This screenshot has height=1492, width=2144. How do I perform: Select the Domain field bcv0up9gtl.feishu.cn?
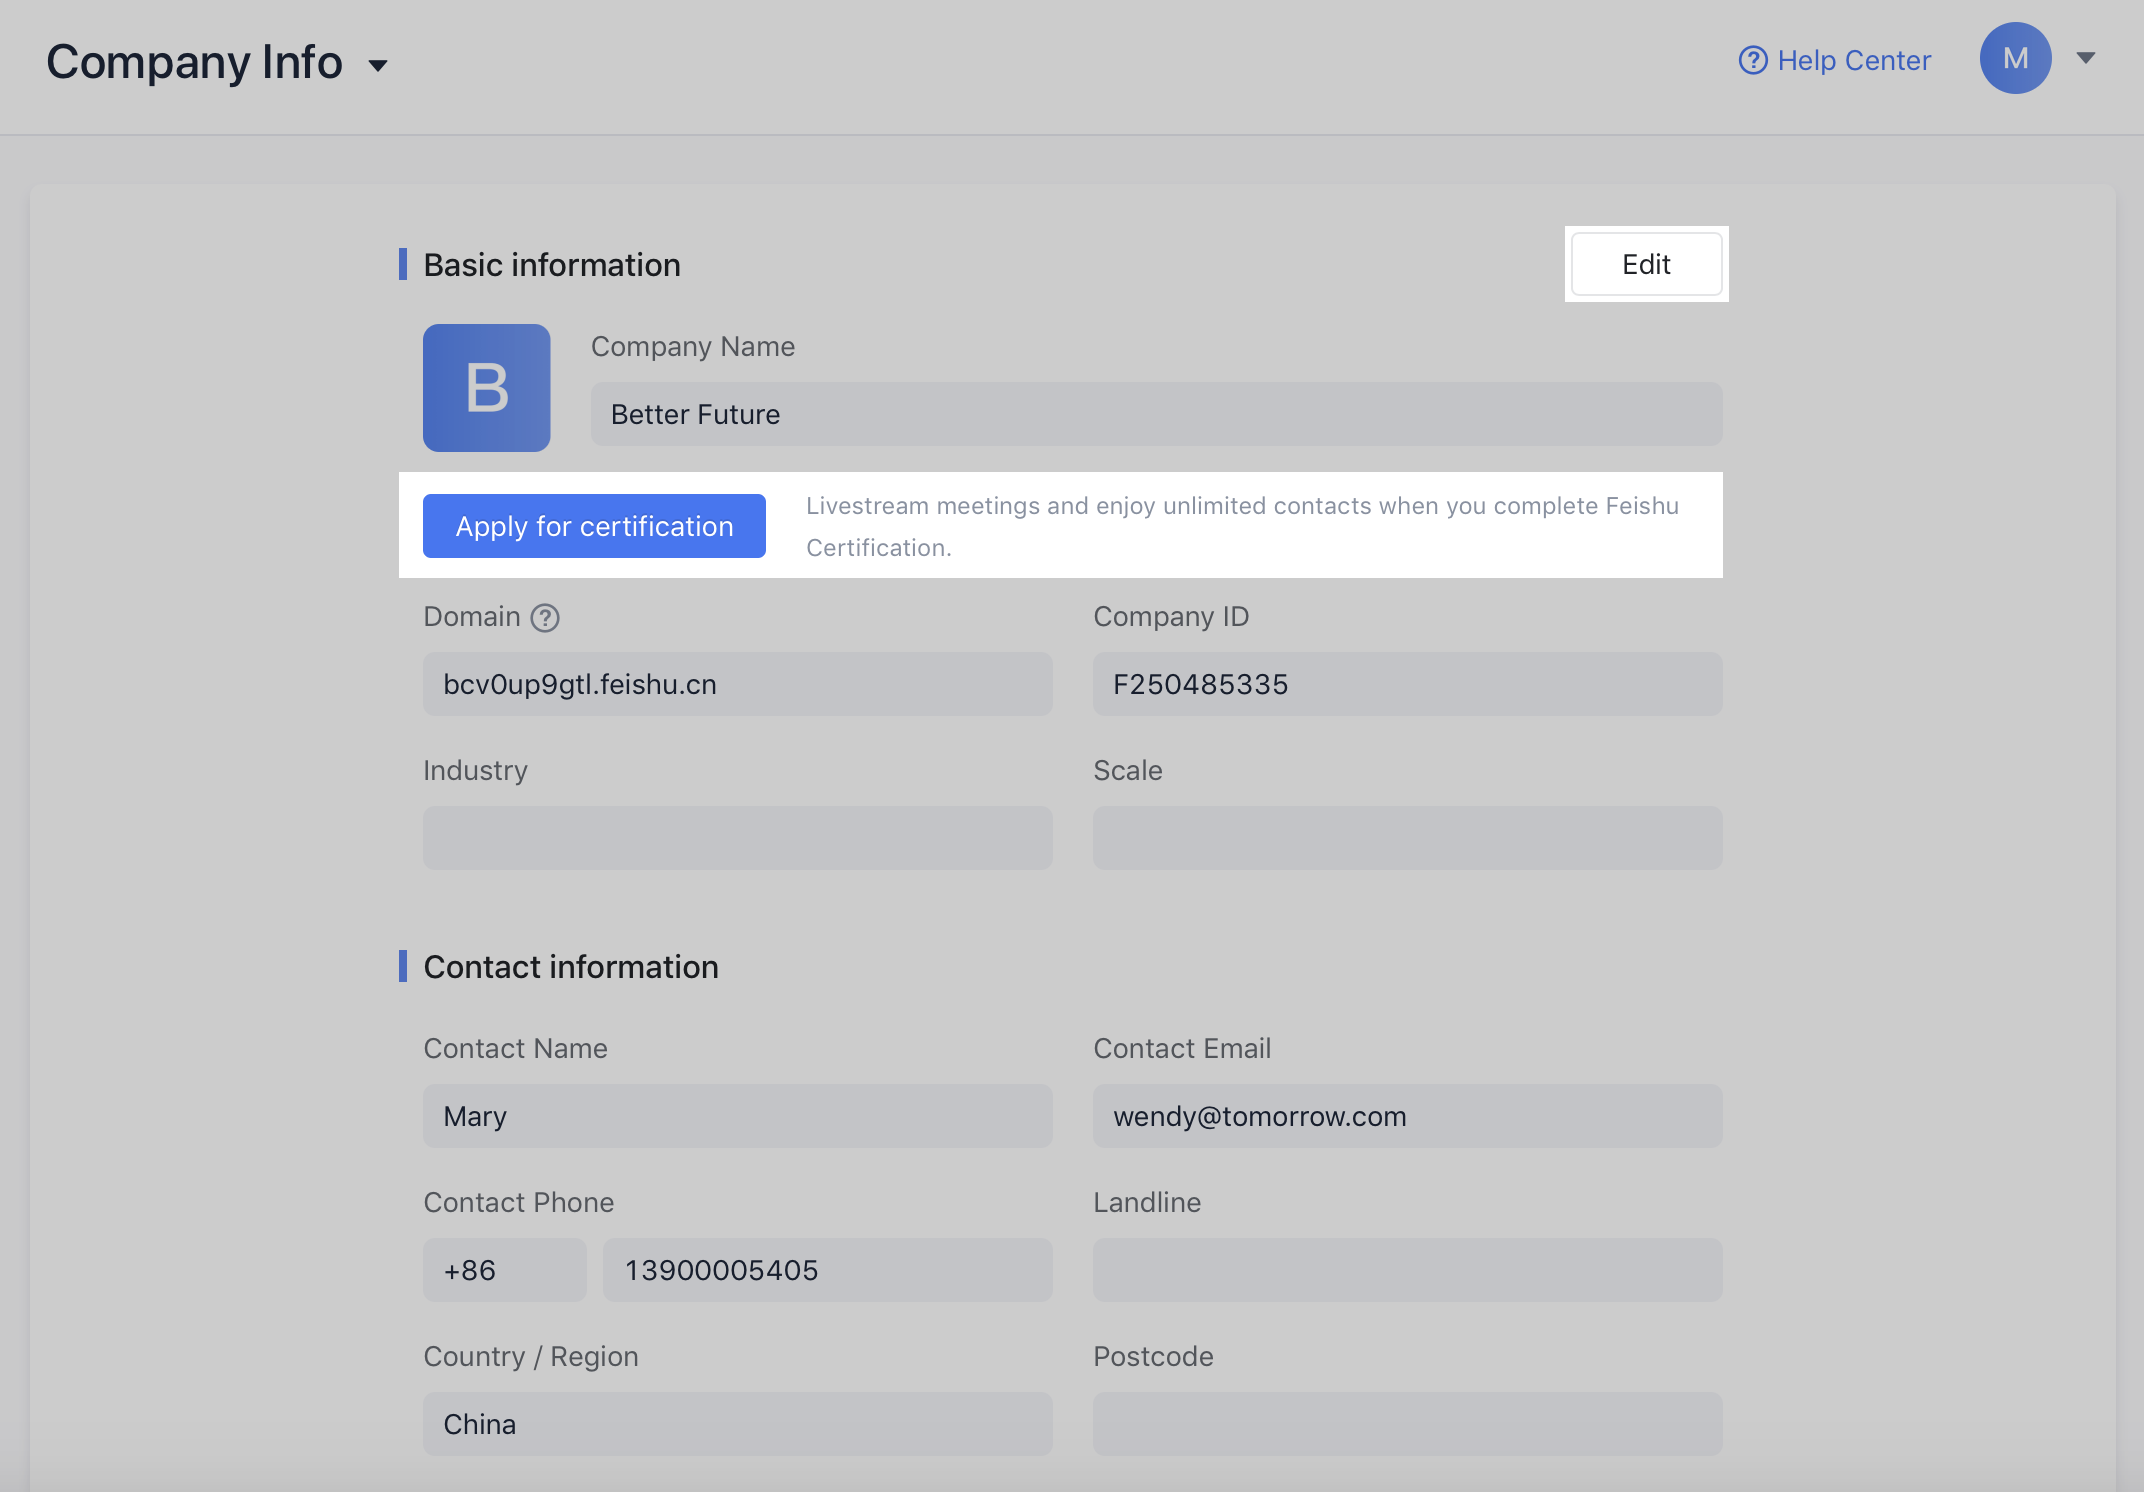[737, 684]
